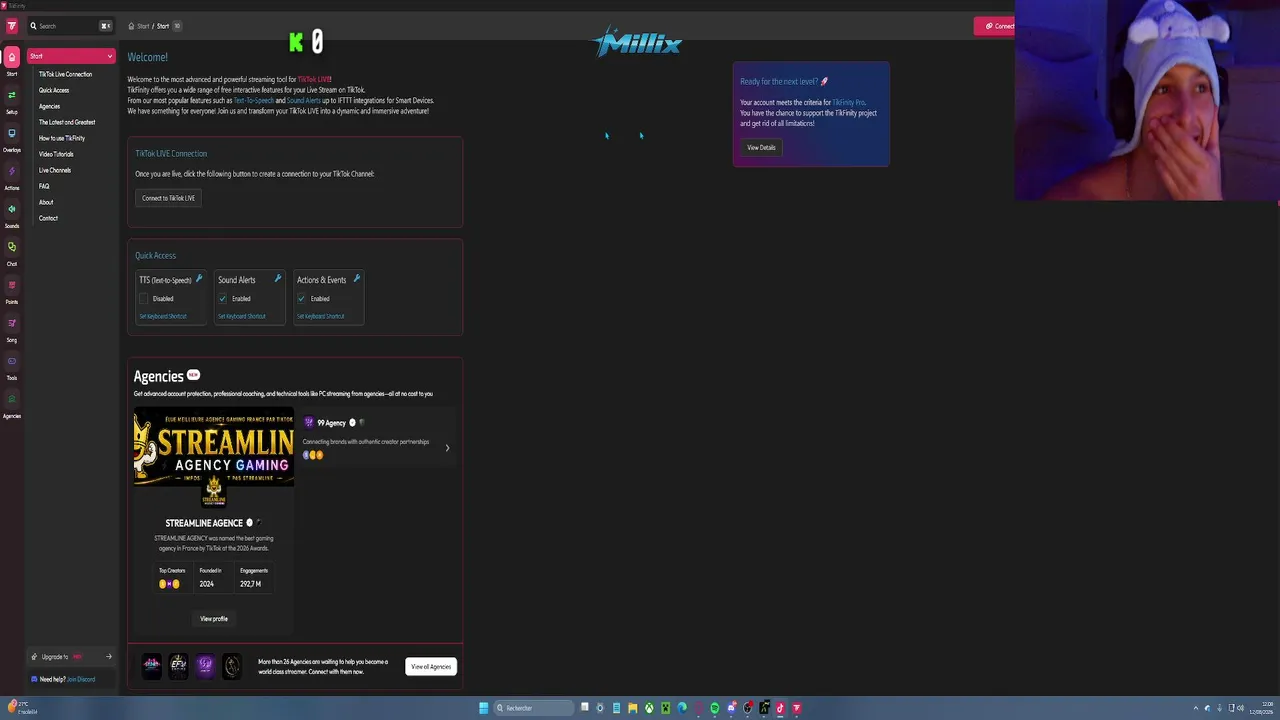Follow the Text-To-Speech link in welcome text
The image size is (1280, 720).
(x=253, y=100)
